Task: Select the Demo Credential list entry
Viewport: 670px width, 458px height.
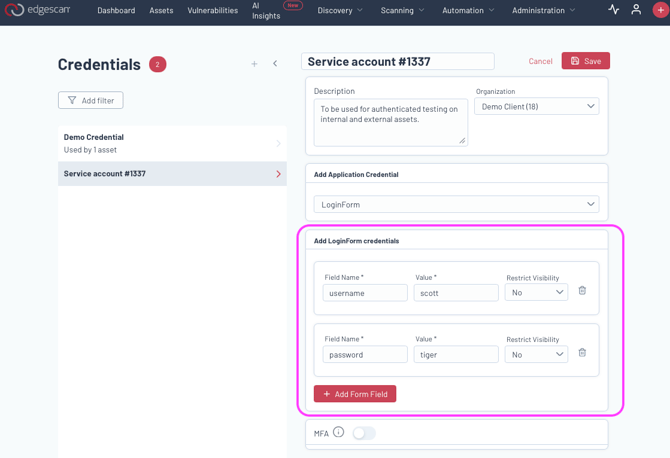Action: (x=172, y=143)
